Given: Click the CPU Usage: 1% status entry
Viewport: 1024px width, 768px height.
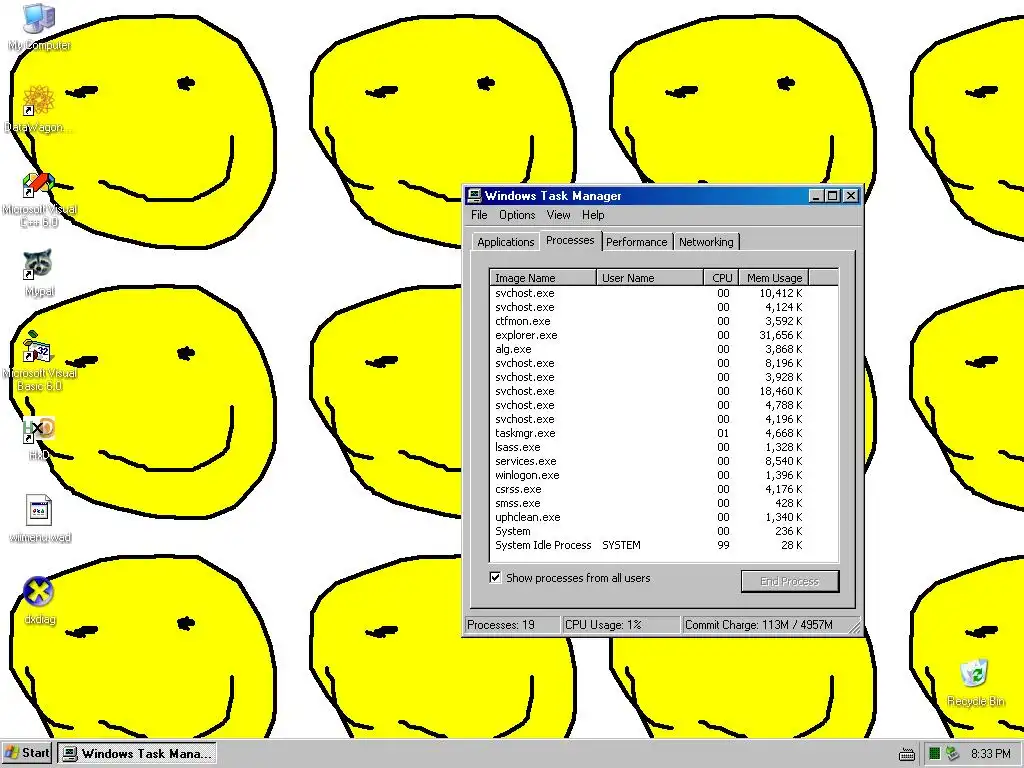Looking at the screenshot, I should [x=620, y=625].
